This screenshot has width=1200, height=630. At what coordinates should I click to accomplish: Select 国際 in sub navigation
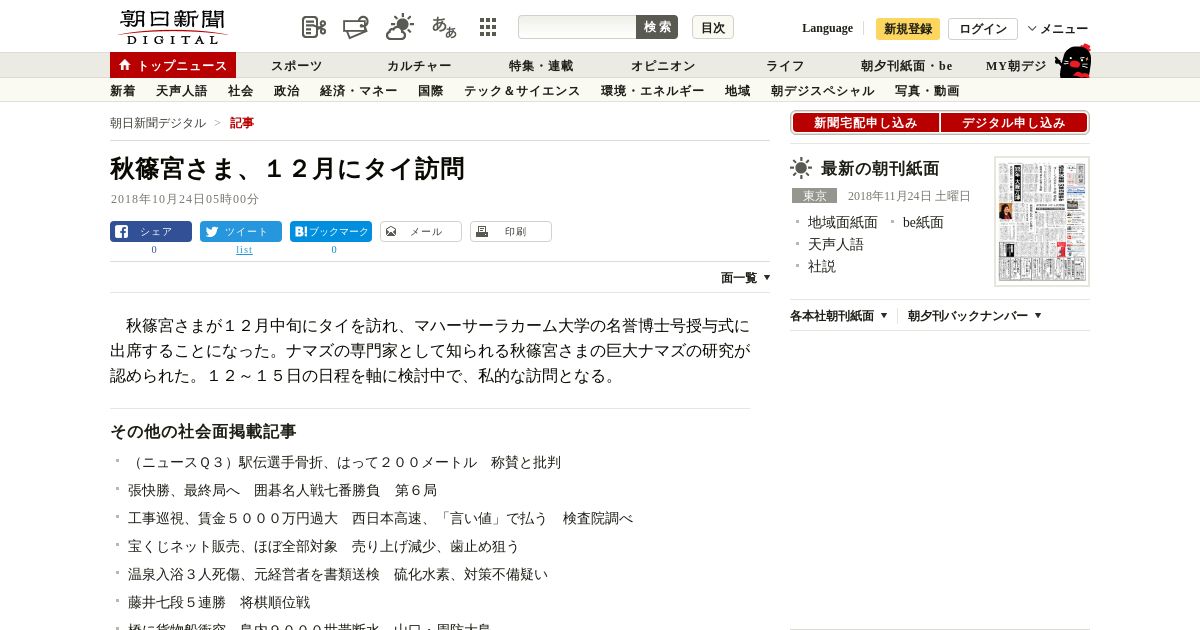pyautogui.click(x=431, y=91)
